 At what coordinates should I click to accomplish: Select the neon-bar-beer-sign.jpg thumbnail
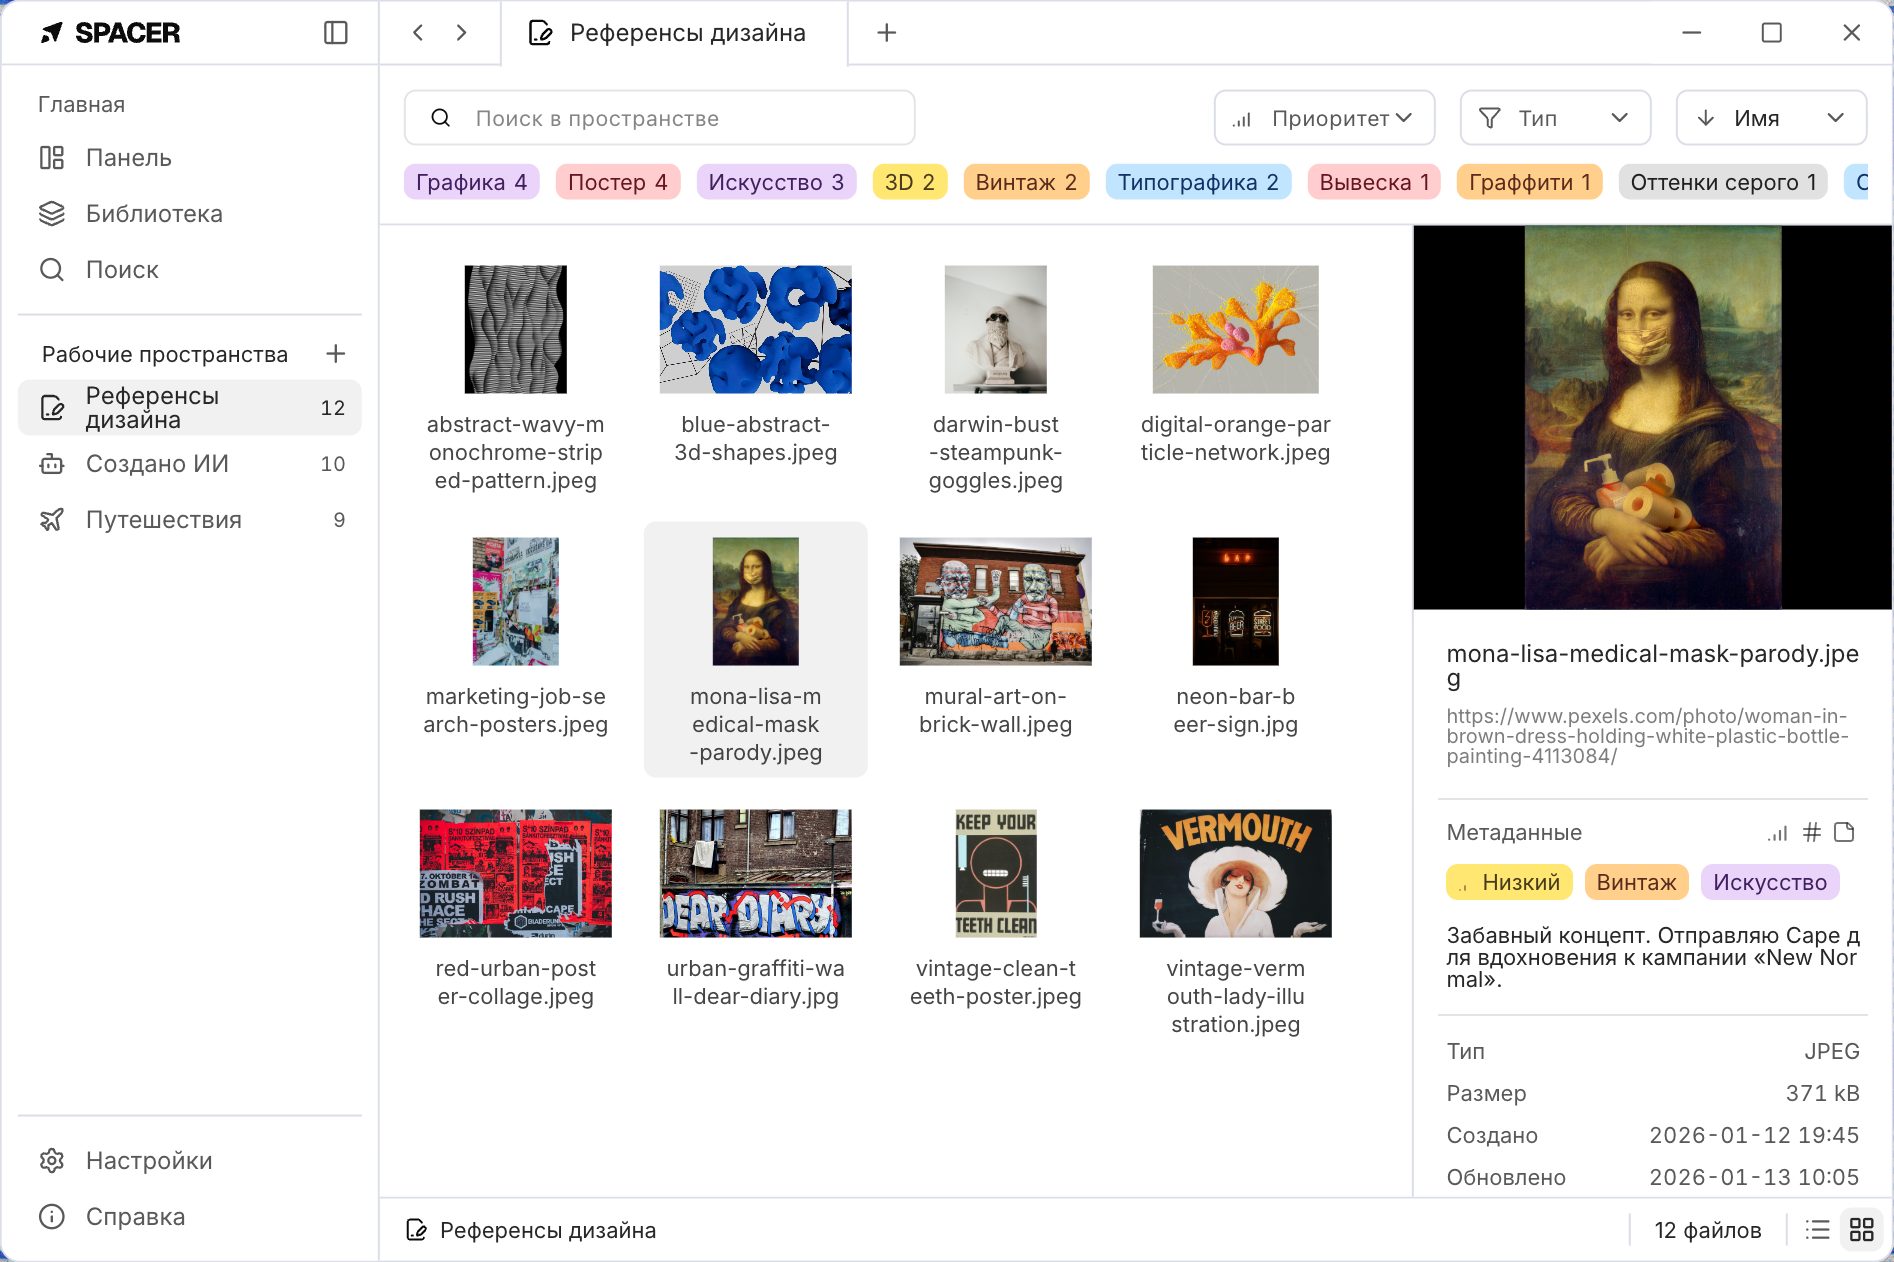(1235, 600)
